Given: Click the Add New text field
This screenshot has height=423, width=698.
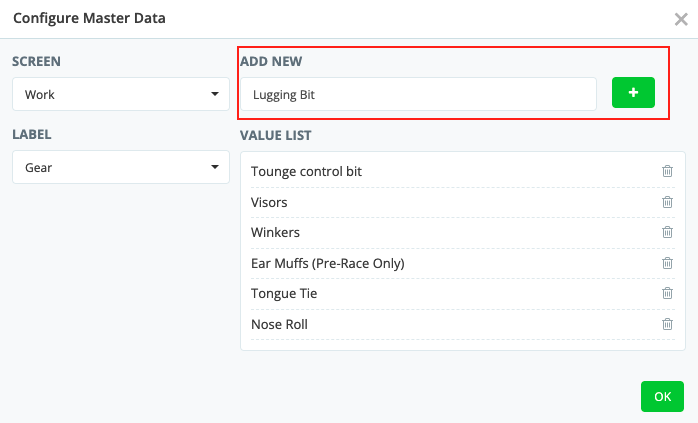Looking at the screenshot, I should [418, 94].
